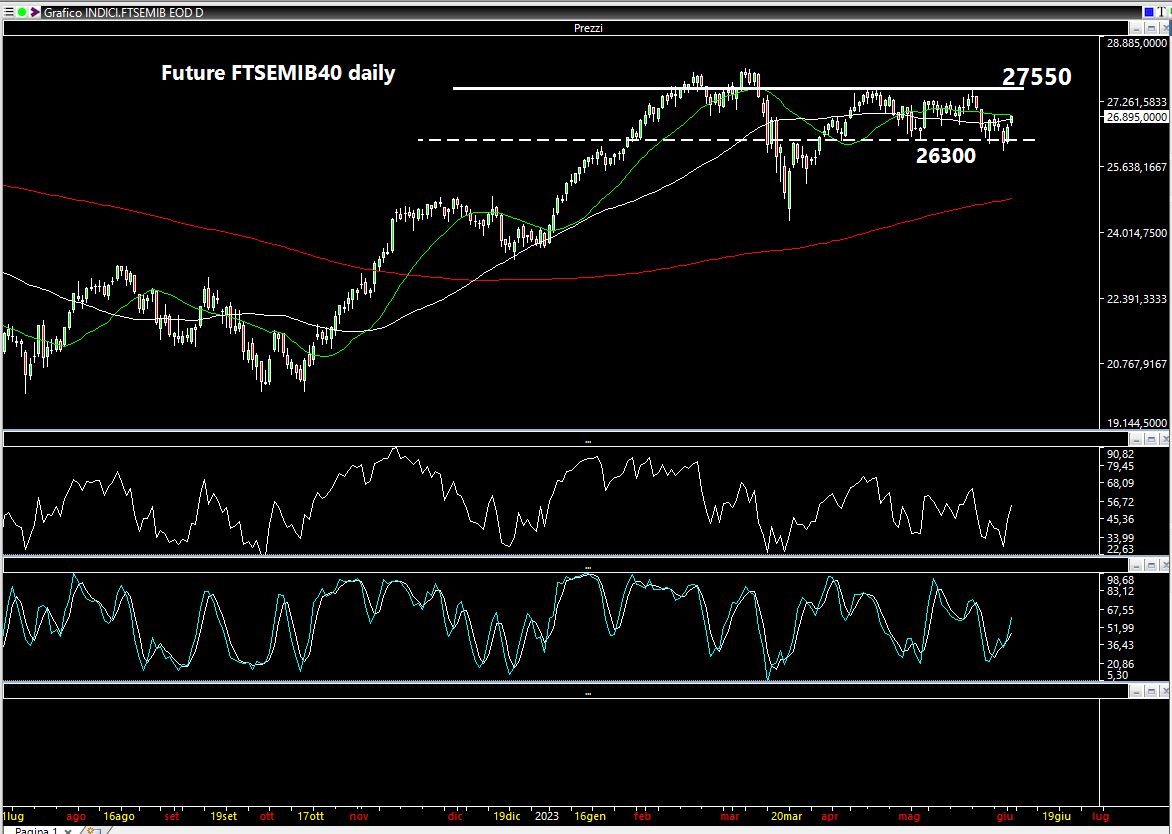The image size is (1172, 834).
Task: Maximize the empty bottom panel
Action: pyautogui.click(x=1152, y=692)
